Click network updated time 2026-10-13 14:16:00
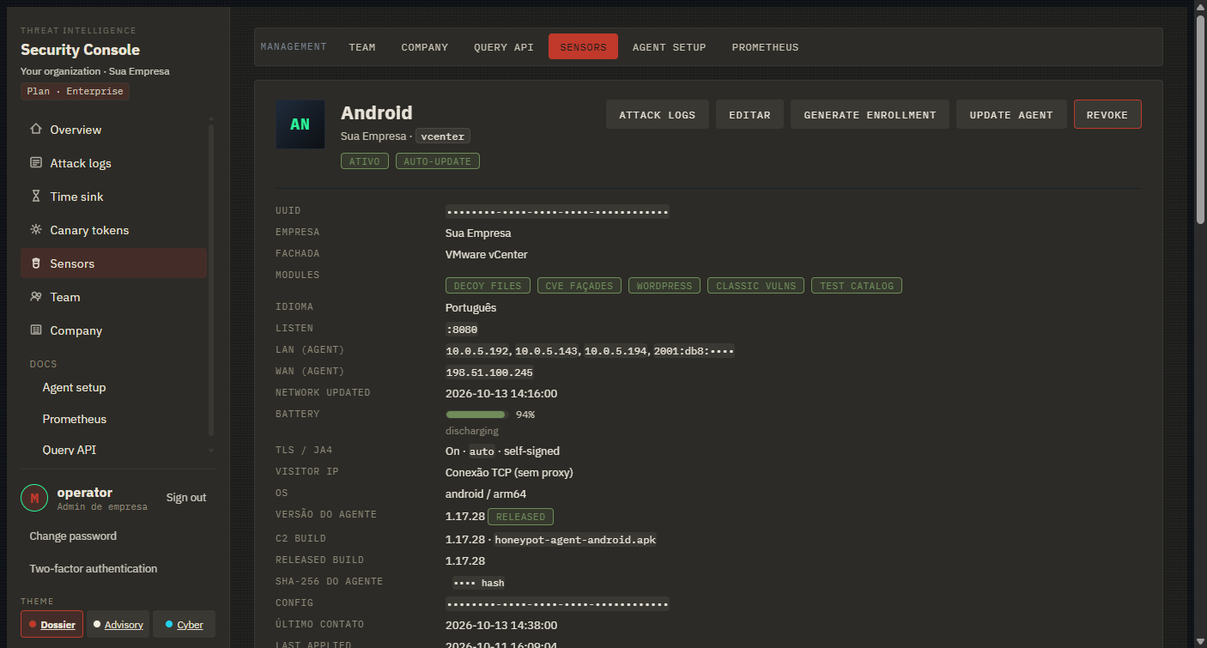Screen dimensions: 1207x648 (x=501, y=394)
